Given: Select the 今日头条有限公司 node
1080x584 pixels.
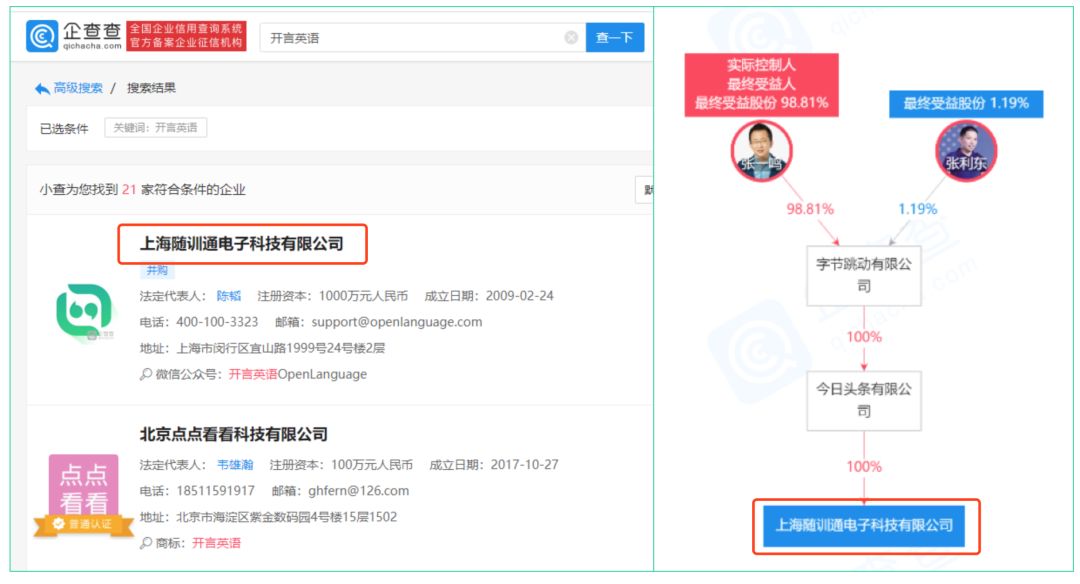Looking at the screenshot, I should tap(864, 401).
